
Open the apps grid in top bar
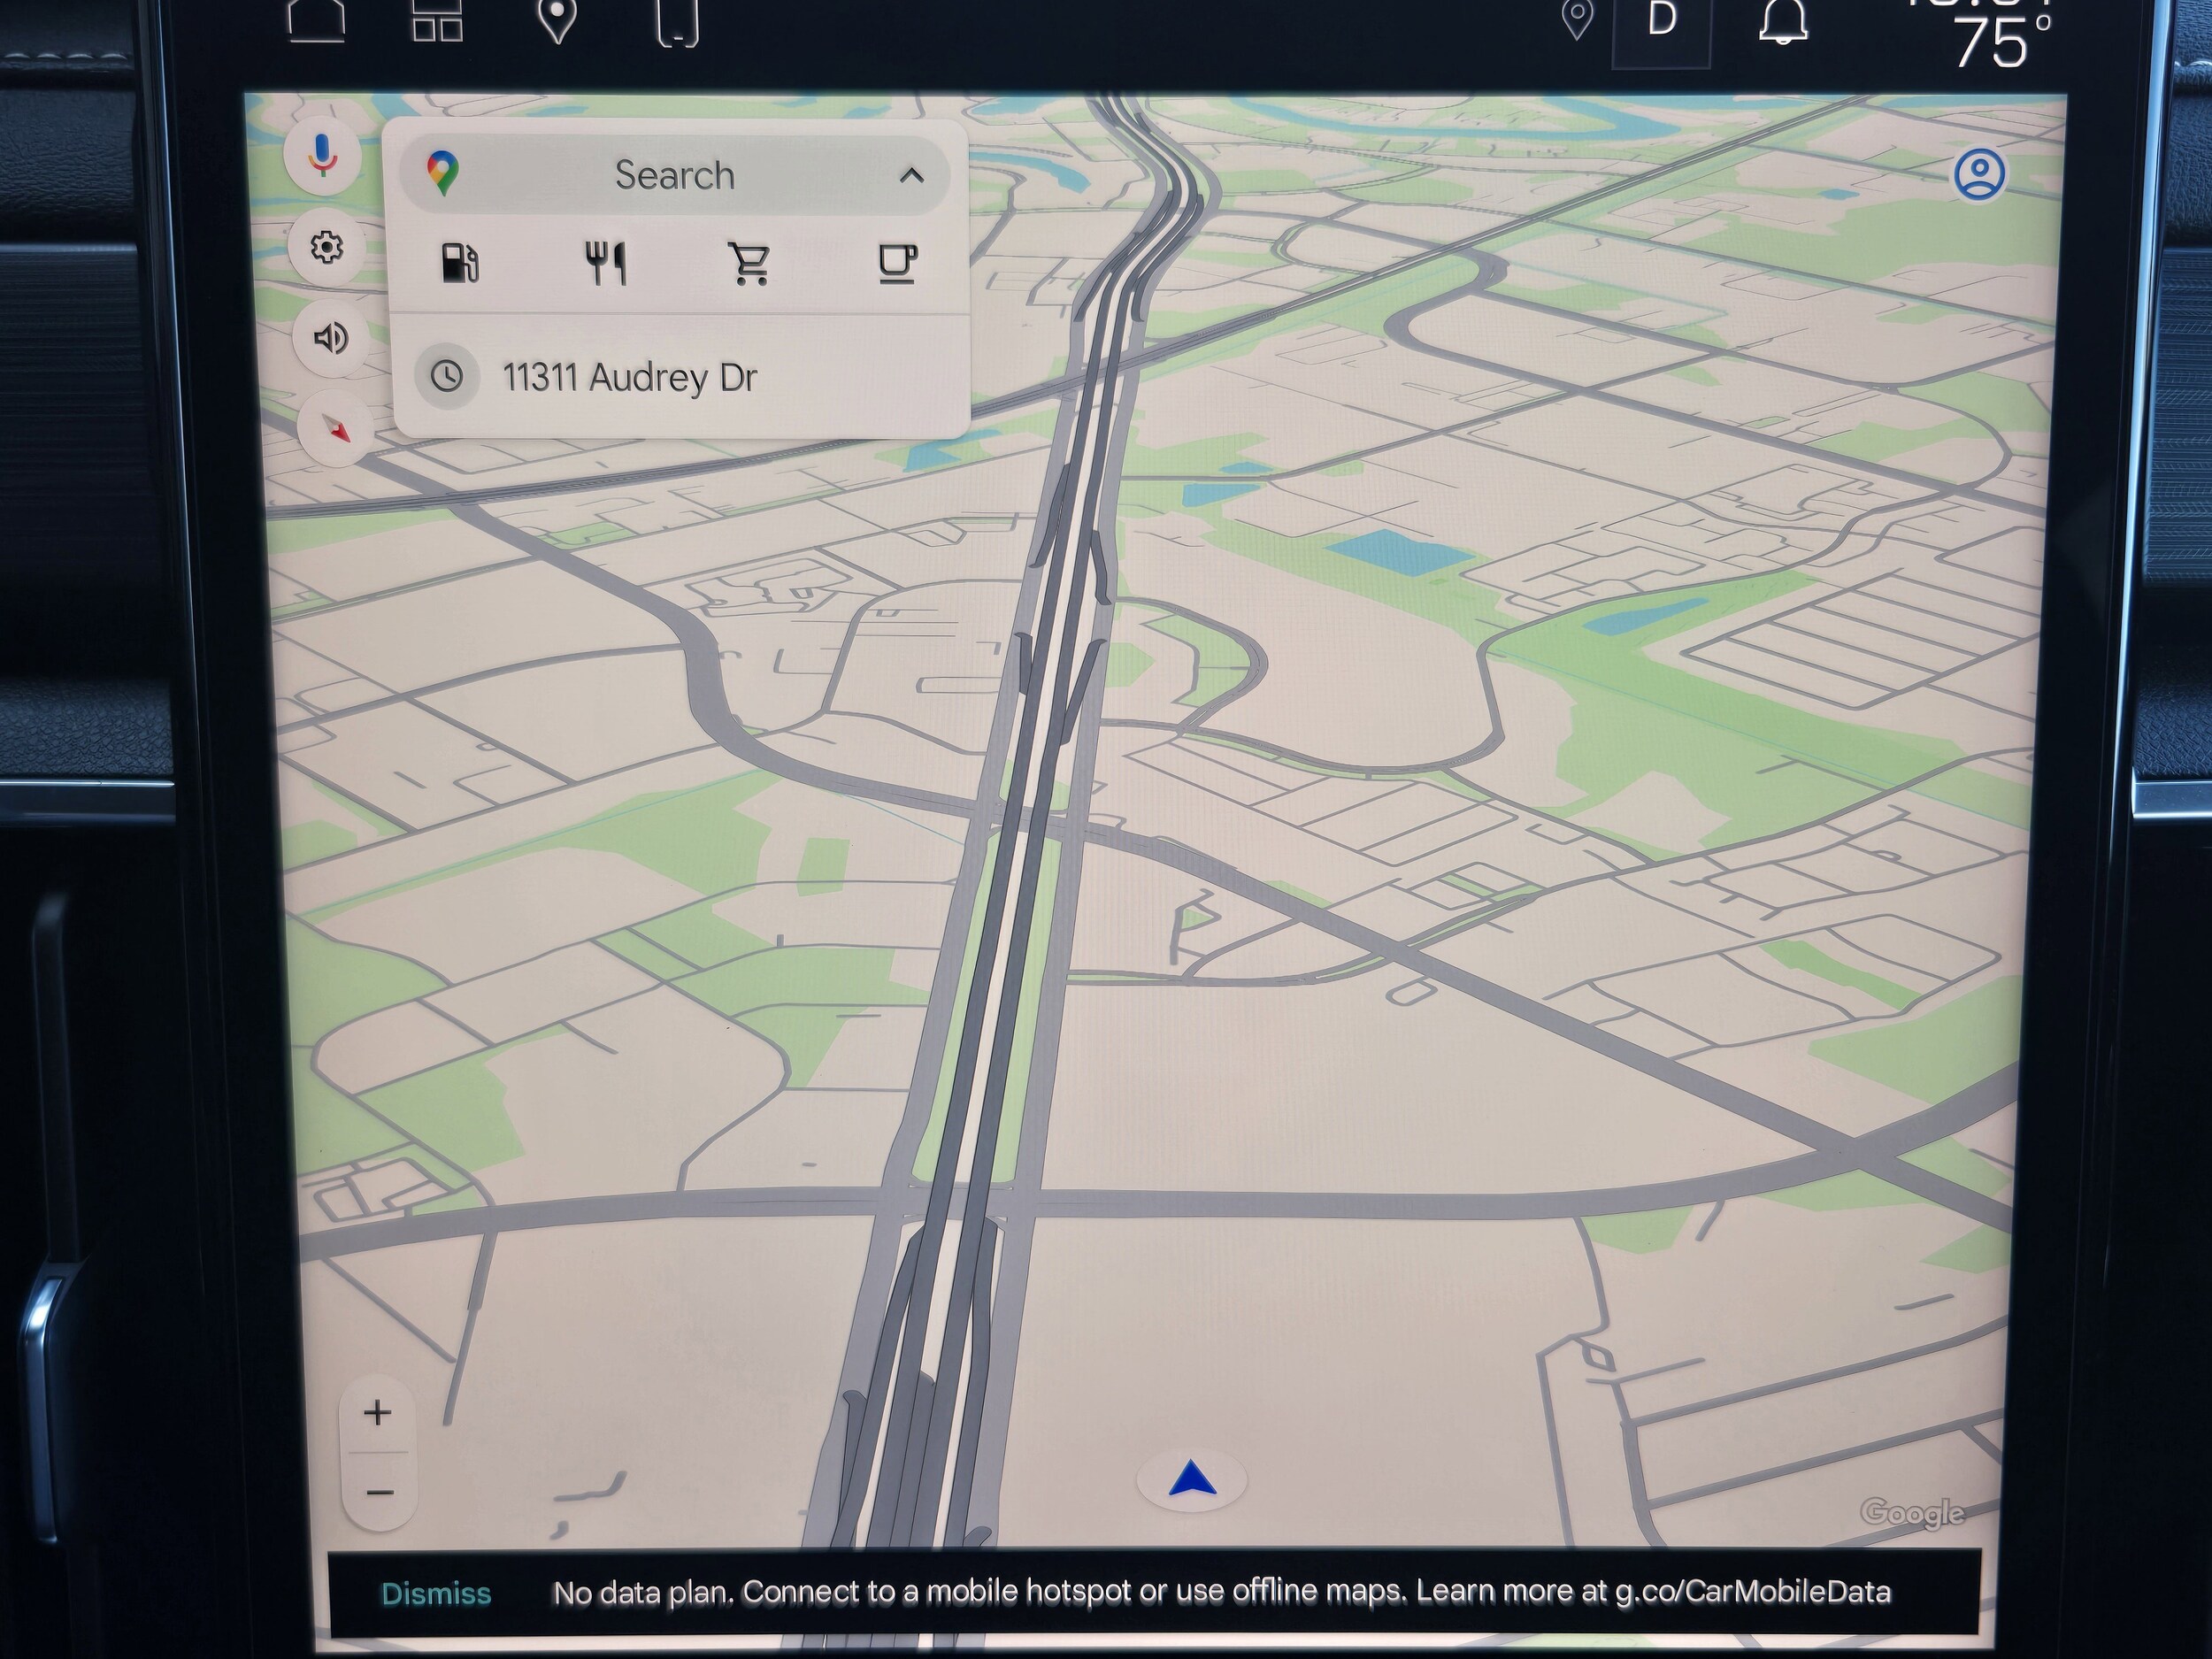tap(437, 20)
